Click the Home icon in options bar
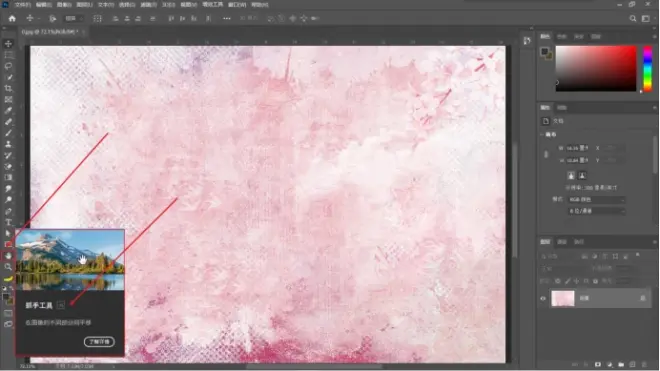660x371 pixels. [x=12, y=19]
